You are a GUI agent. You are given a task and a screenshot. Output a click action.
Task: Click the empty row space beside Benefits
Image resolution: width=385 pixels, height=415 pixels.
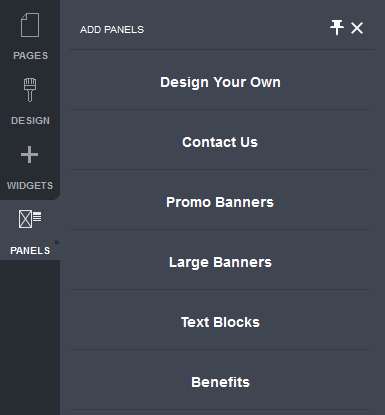(x=310, y=380)
